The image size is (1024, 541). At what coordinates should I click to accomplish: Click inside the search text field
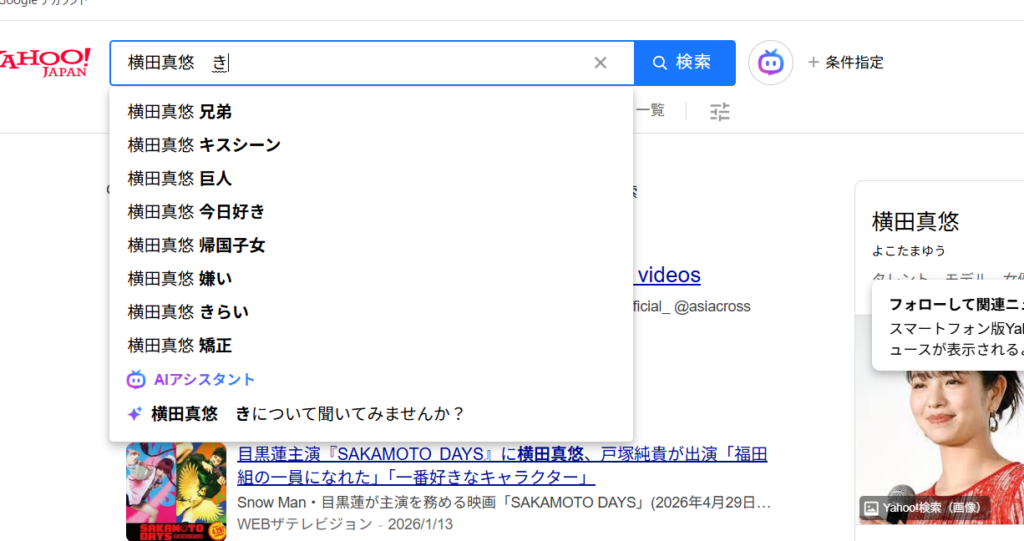(400, 63)
